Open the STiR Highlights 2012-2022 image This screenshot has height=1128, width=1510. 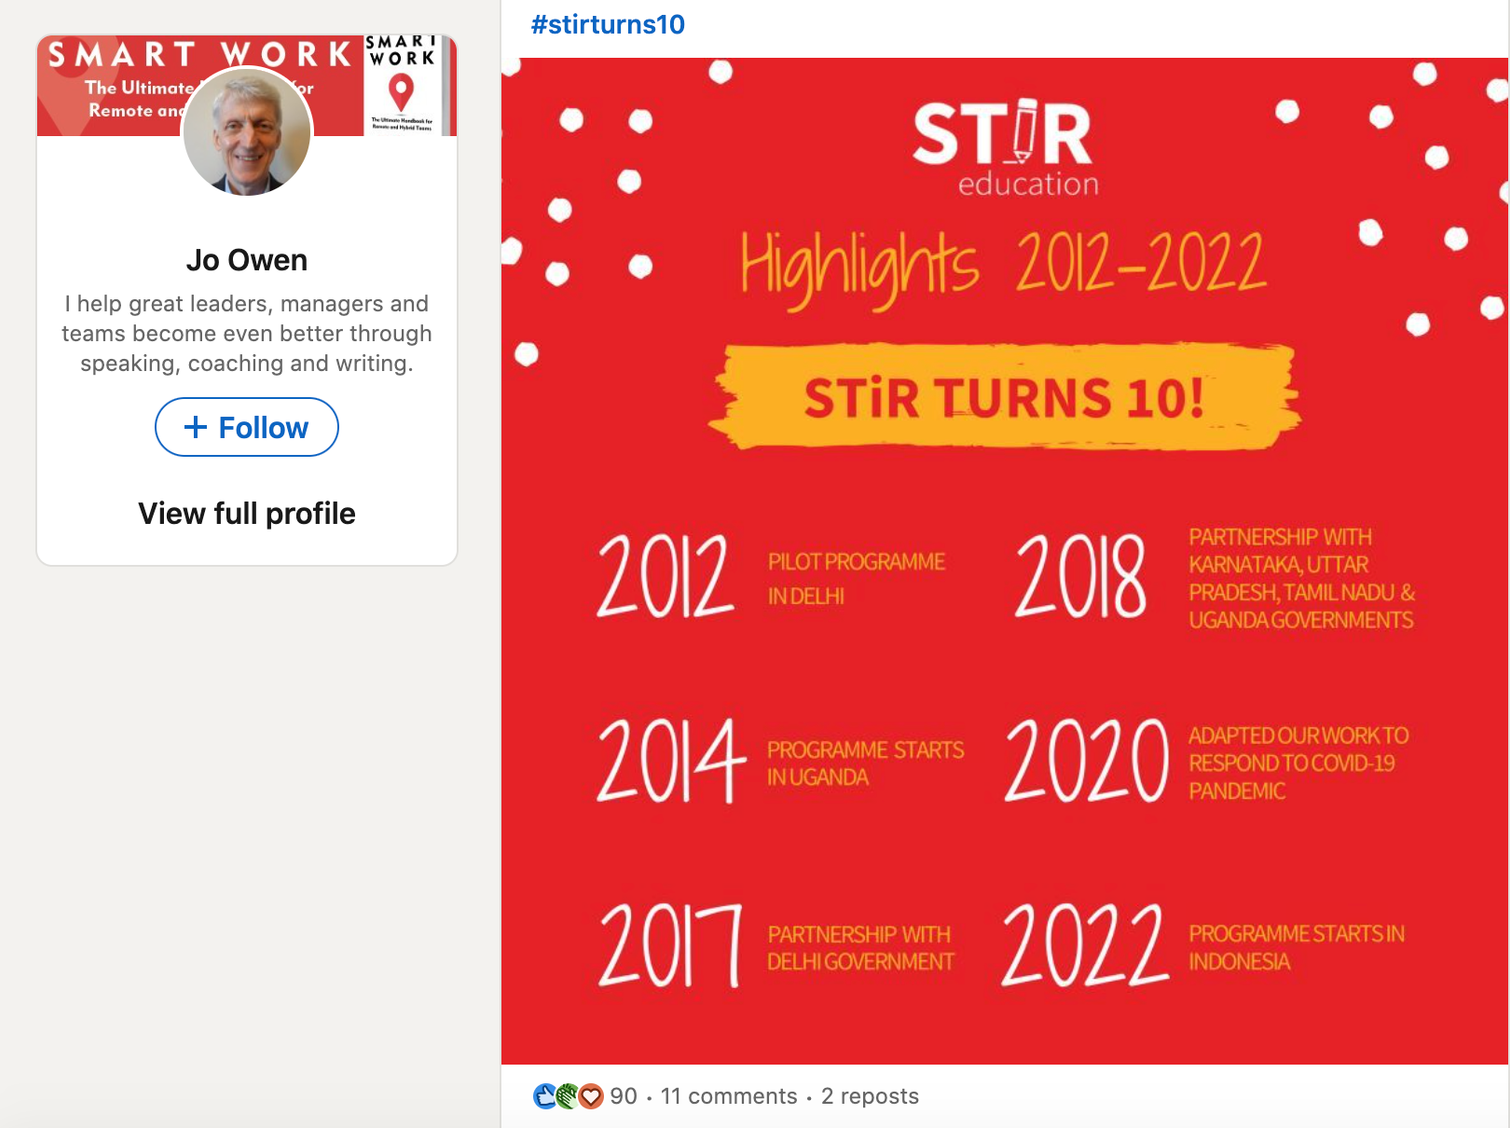(x=1004, y=560)
